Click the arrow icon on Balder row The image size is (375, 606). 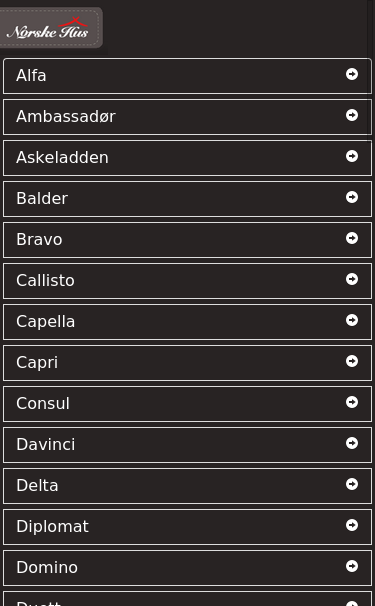click(x=352, y=197)
